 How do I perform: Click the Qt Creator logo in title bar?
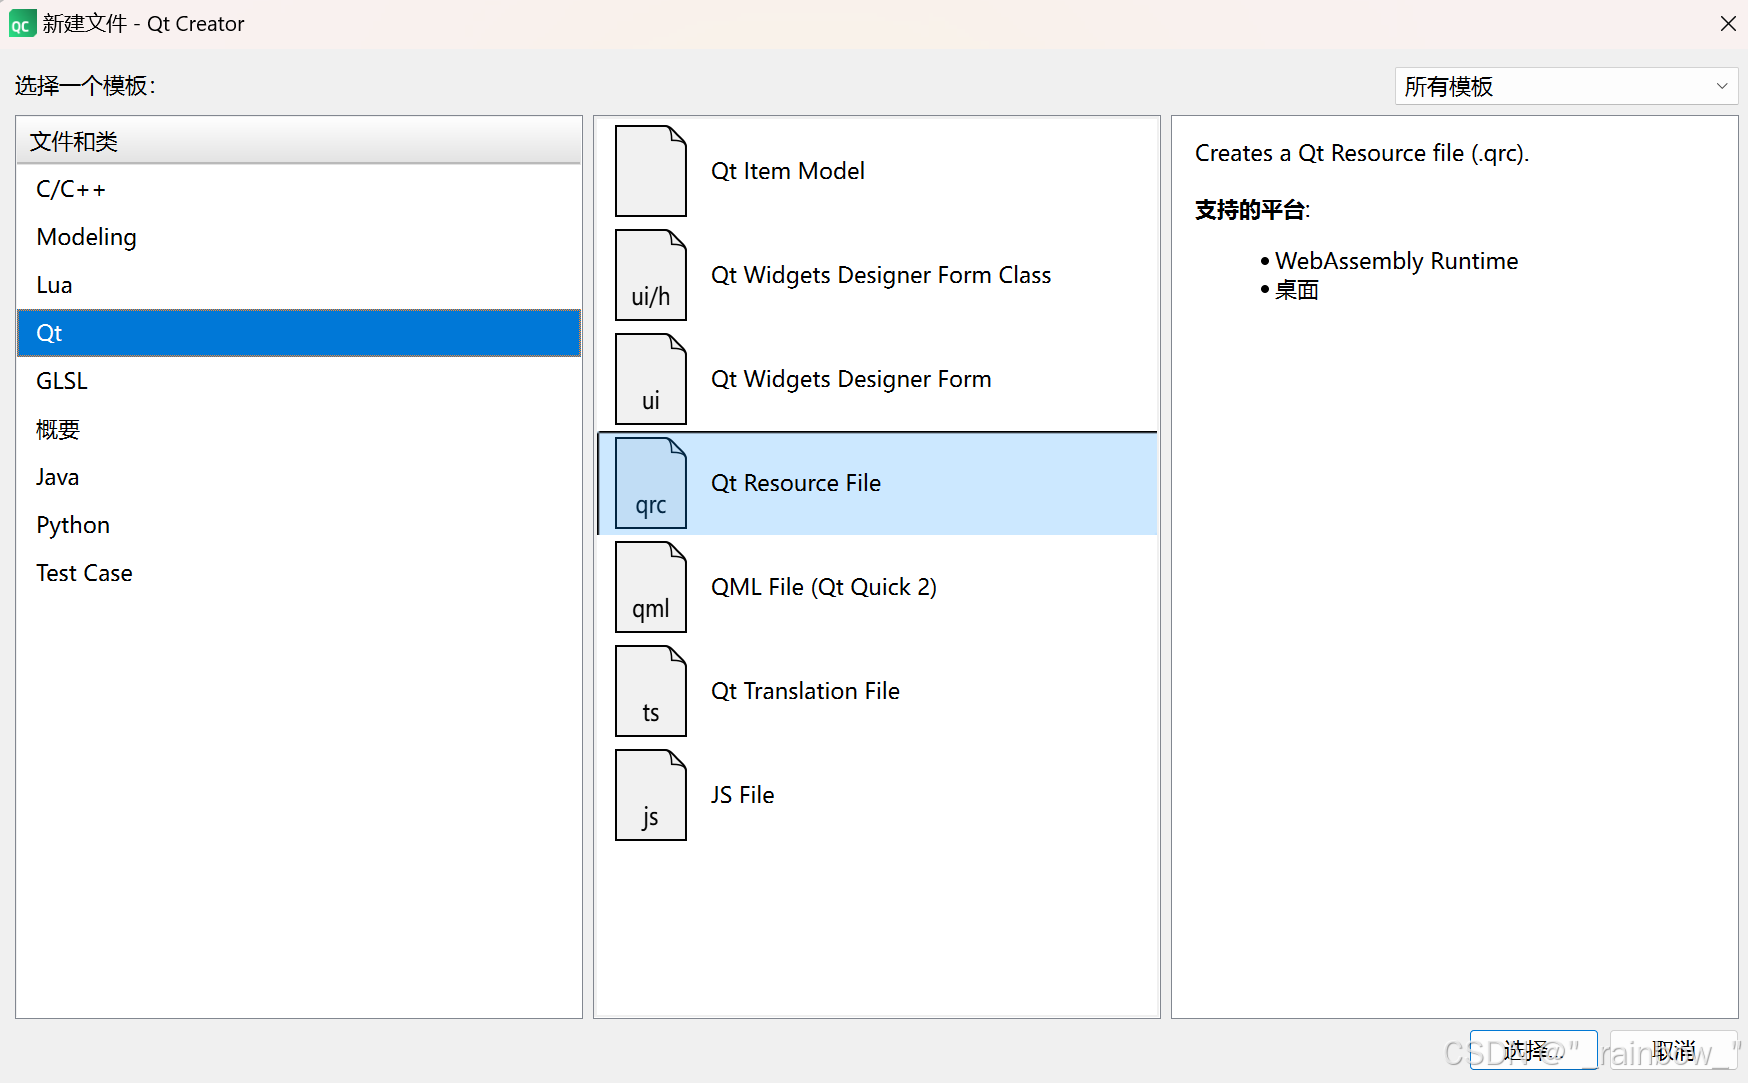click(22, 24)
